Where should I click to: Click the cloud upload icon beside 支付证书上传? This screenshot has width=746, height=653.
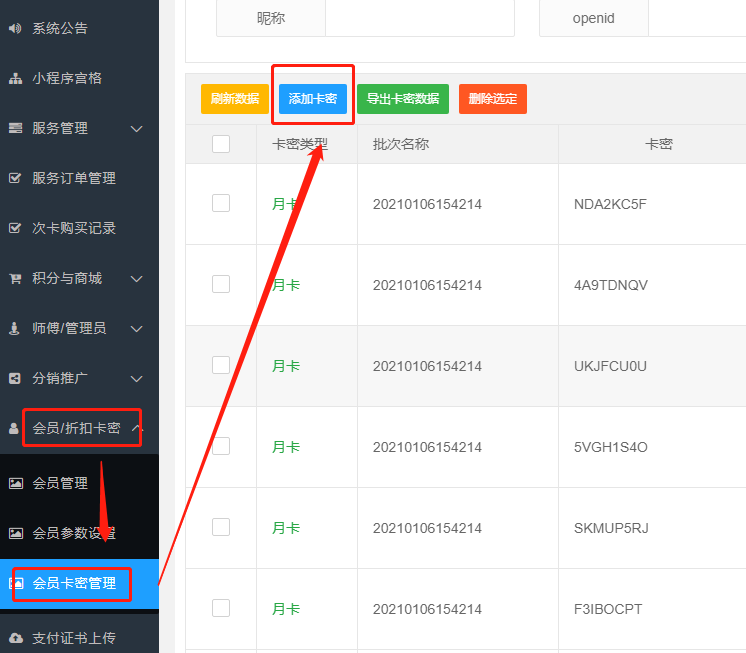pyautogui.click(x=16, y=638)
